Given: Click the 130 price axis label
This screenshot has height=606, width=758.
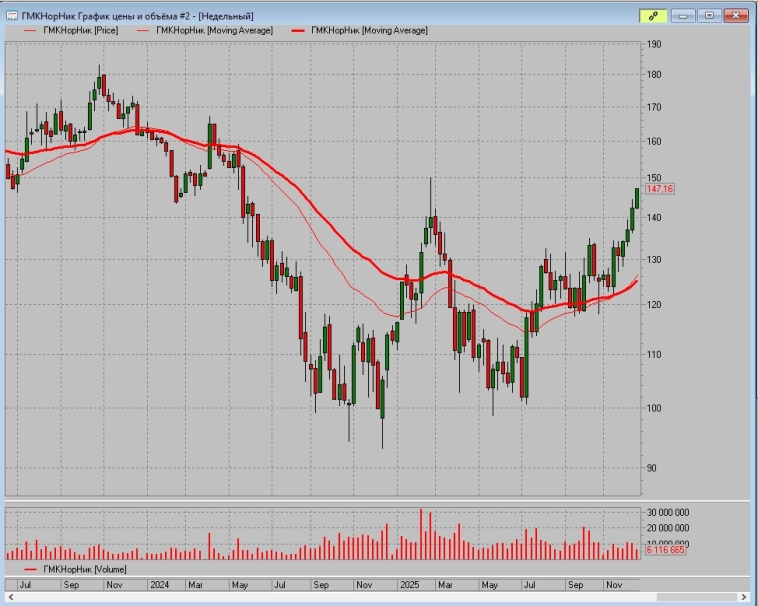Looking at the screenshot, I should 654,260.
